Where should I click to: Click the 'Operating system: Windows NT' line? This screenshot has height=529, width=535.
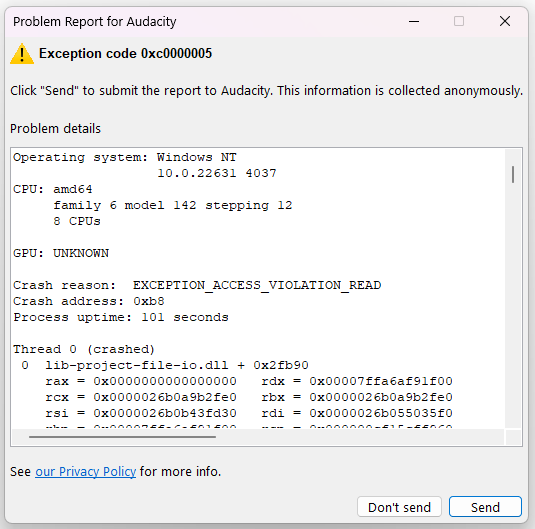125,157
